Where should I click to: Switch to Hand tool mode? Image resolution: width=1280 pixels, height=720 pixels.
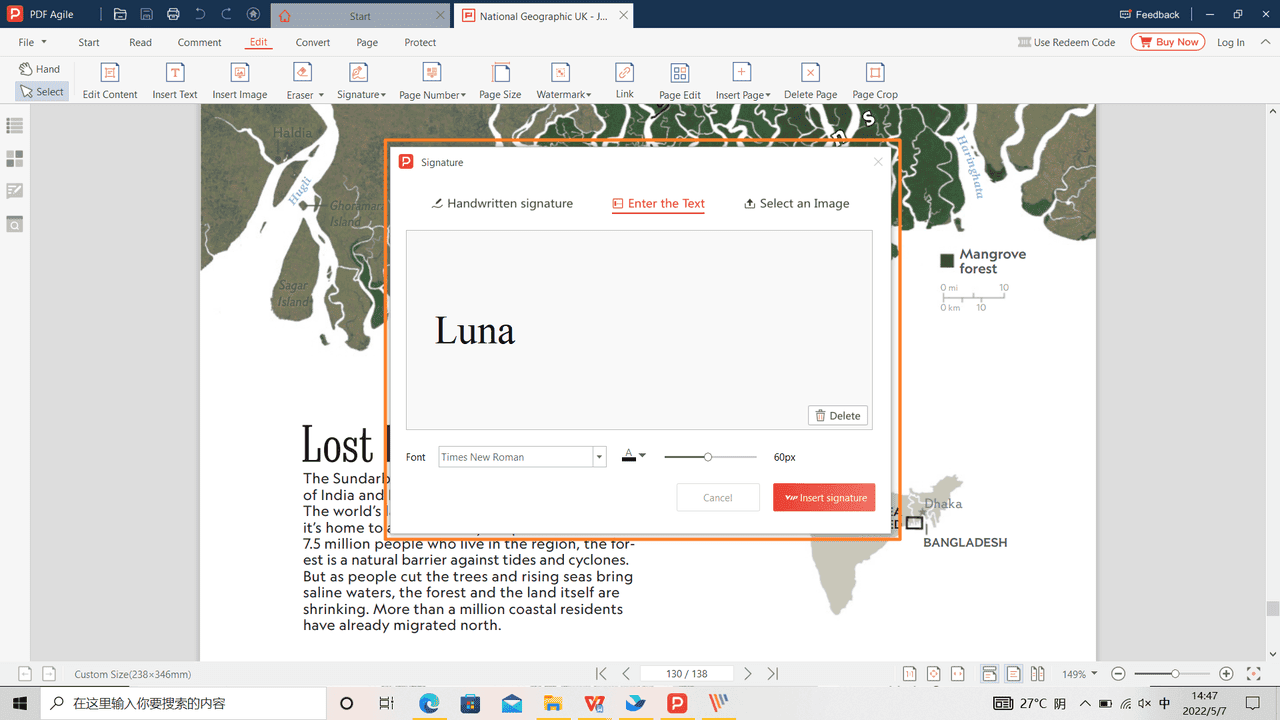click(40, 69)
